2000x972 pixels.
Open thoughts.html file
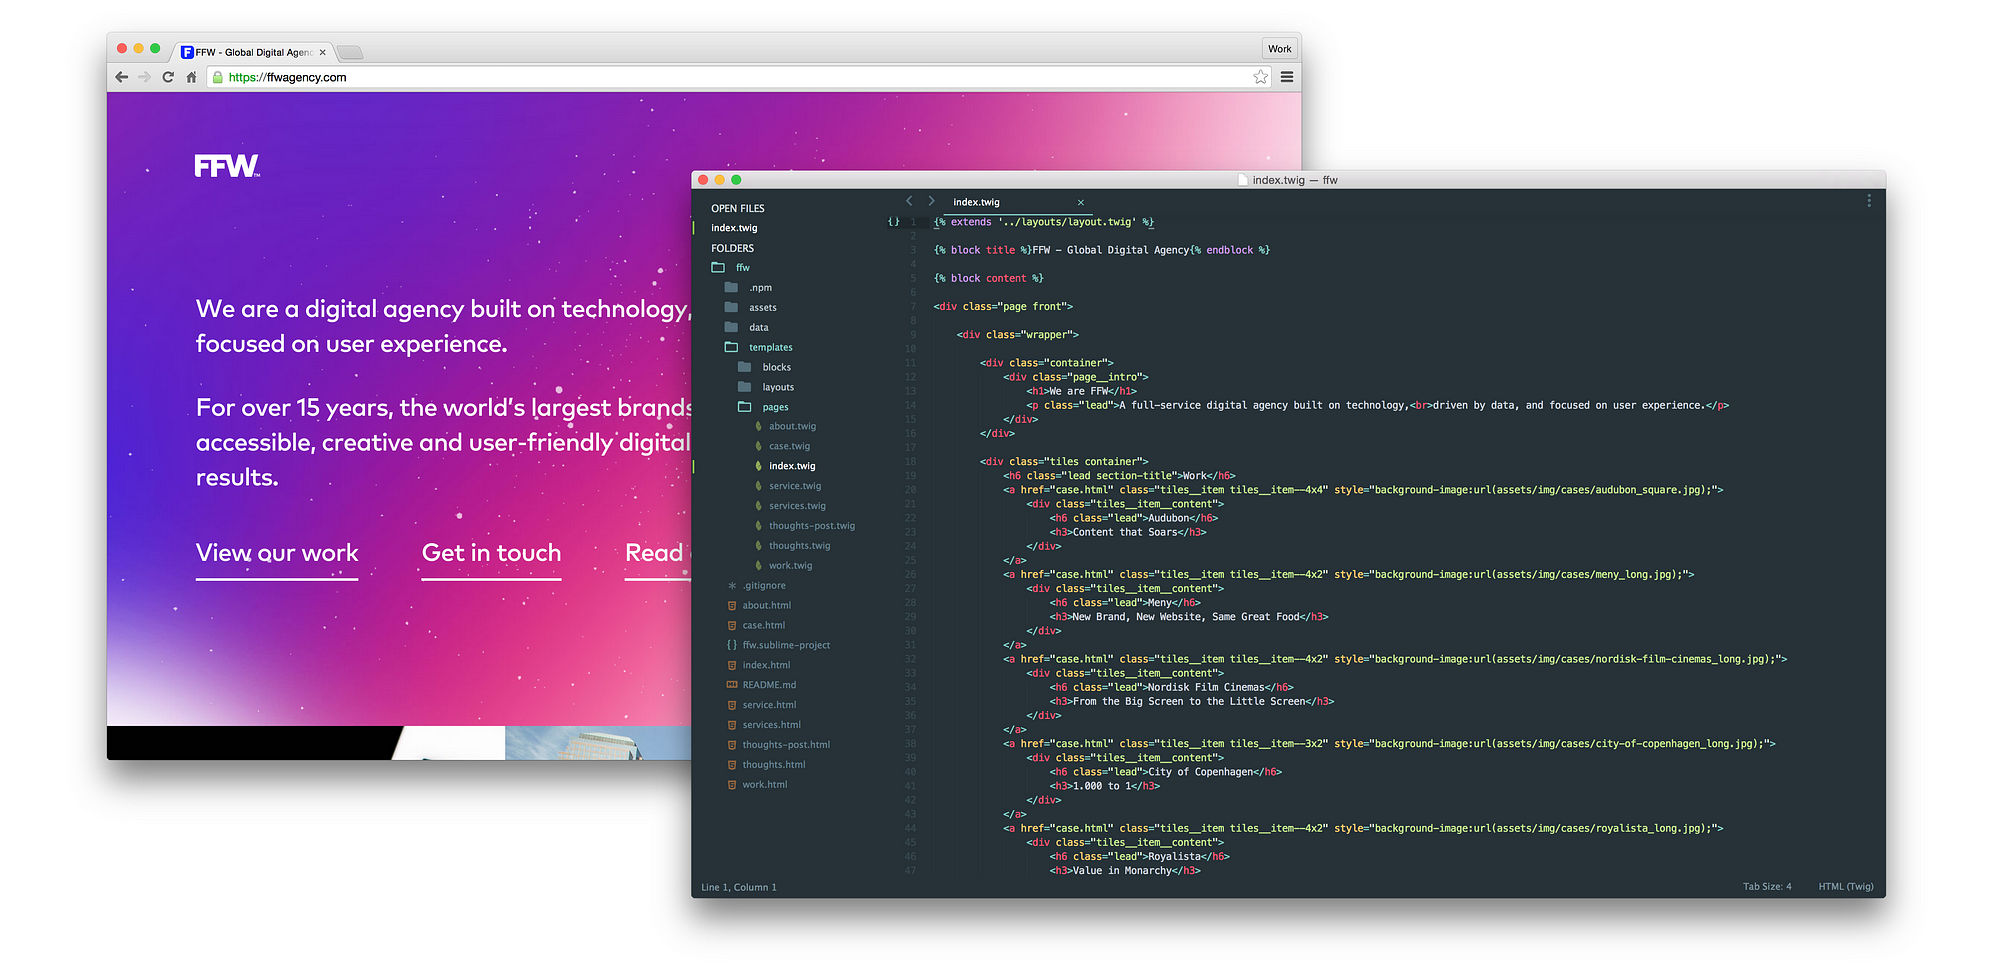[774, 765]
